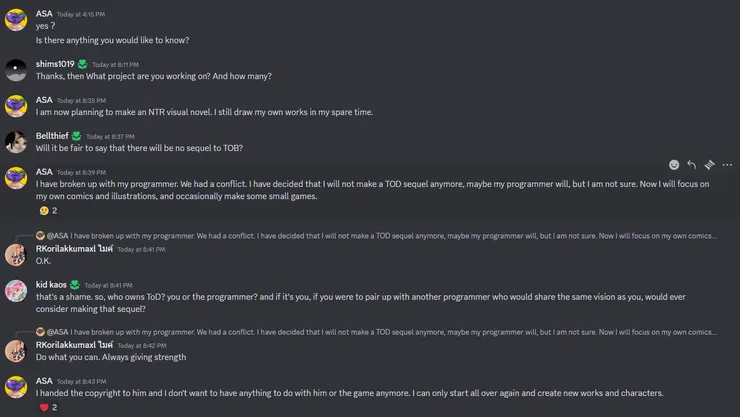The height and width of the screenshot is (417, 740).
Task: Click ASA's avatar on the 4:15 PM message
Action: click(16, 20)
